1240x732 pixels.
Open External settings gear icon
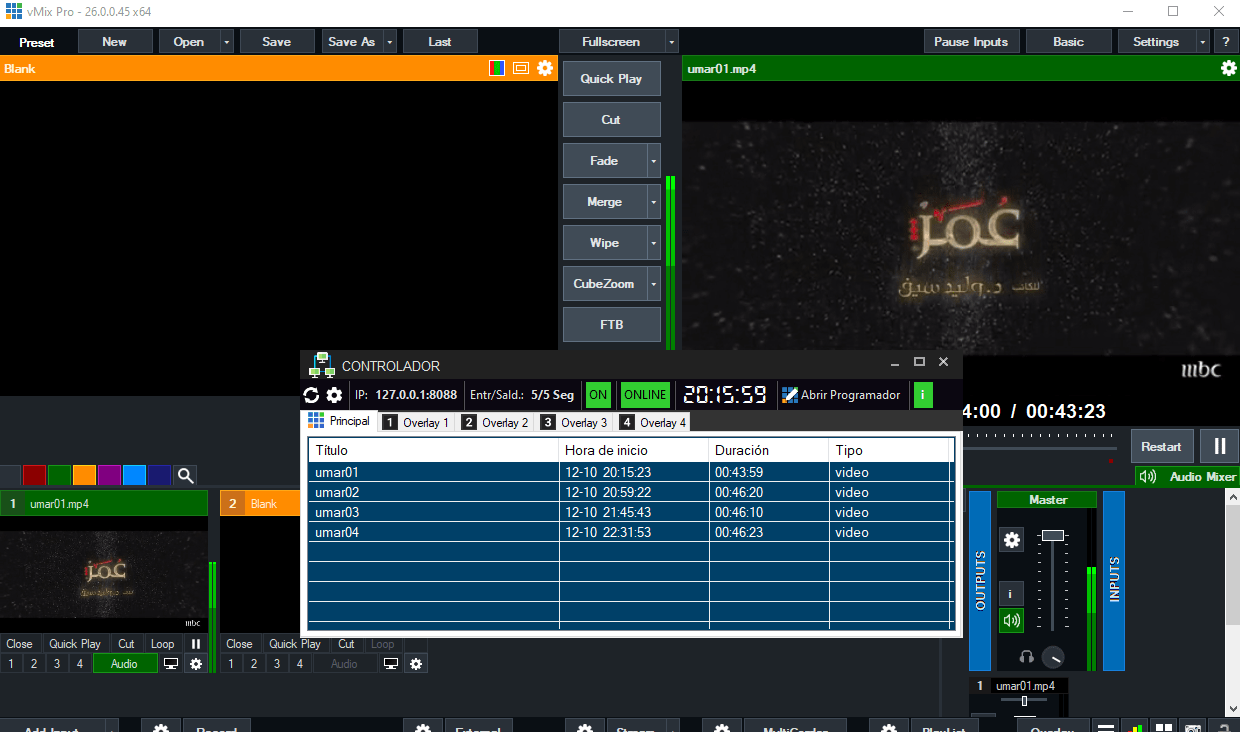pyautogui.click(x=423, y=728)
